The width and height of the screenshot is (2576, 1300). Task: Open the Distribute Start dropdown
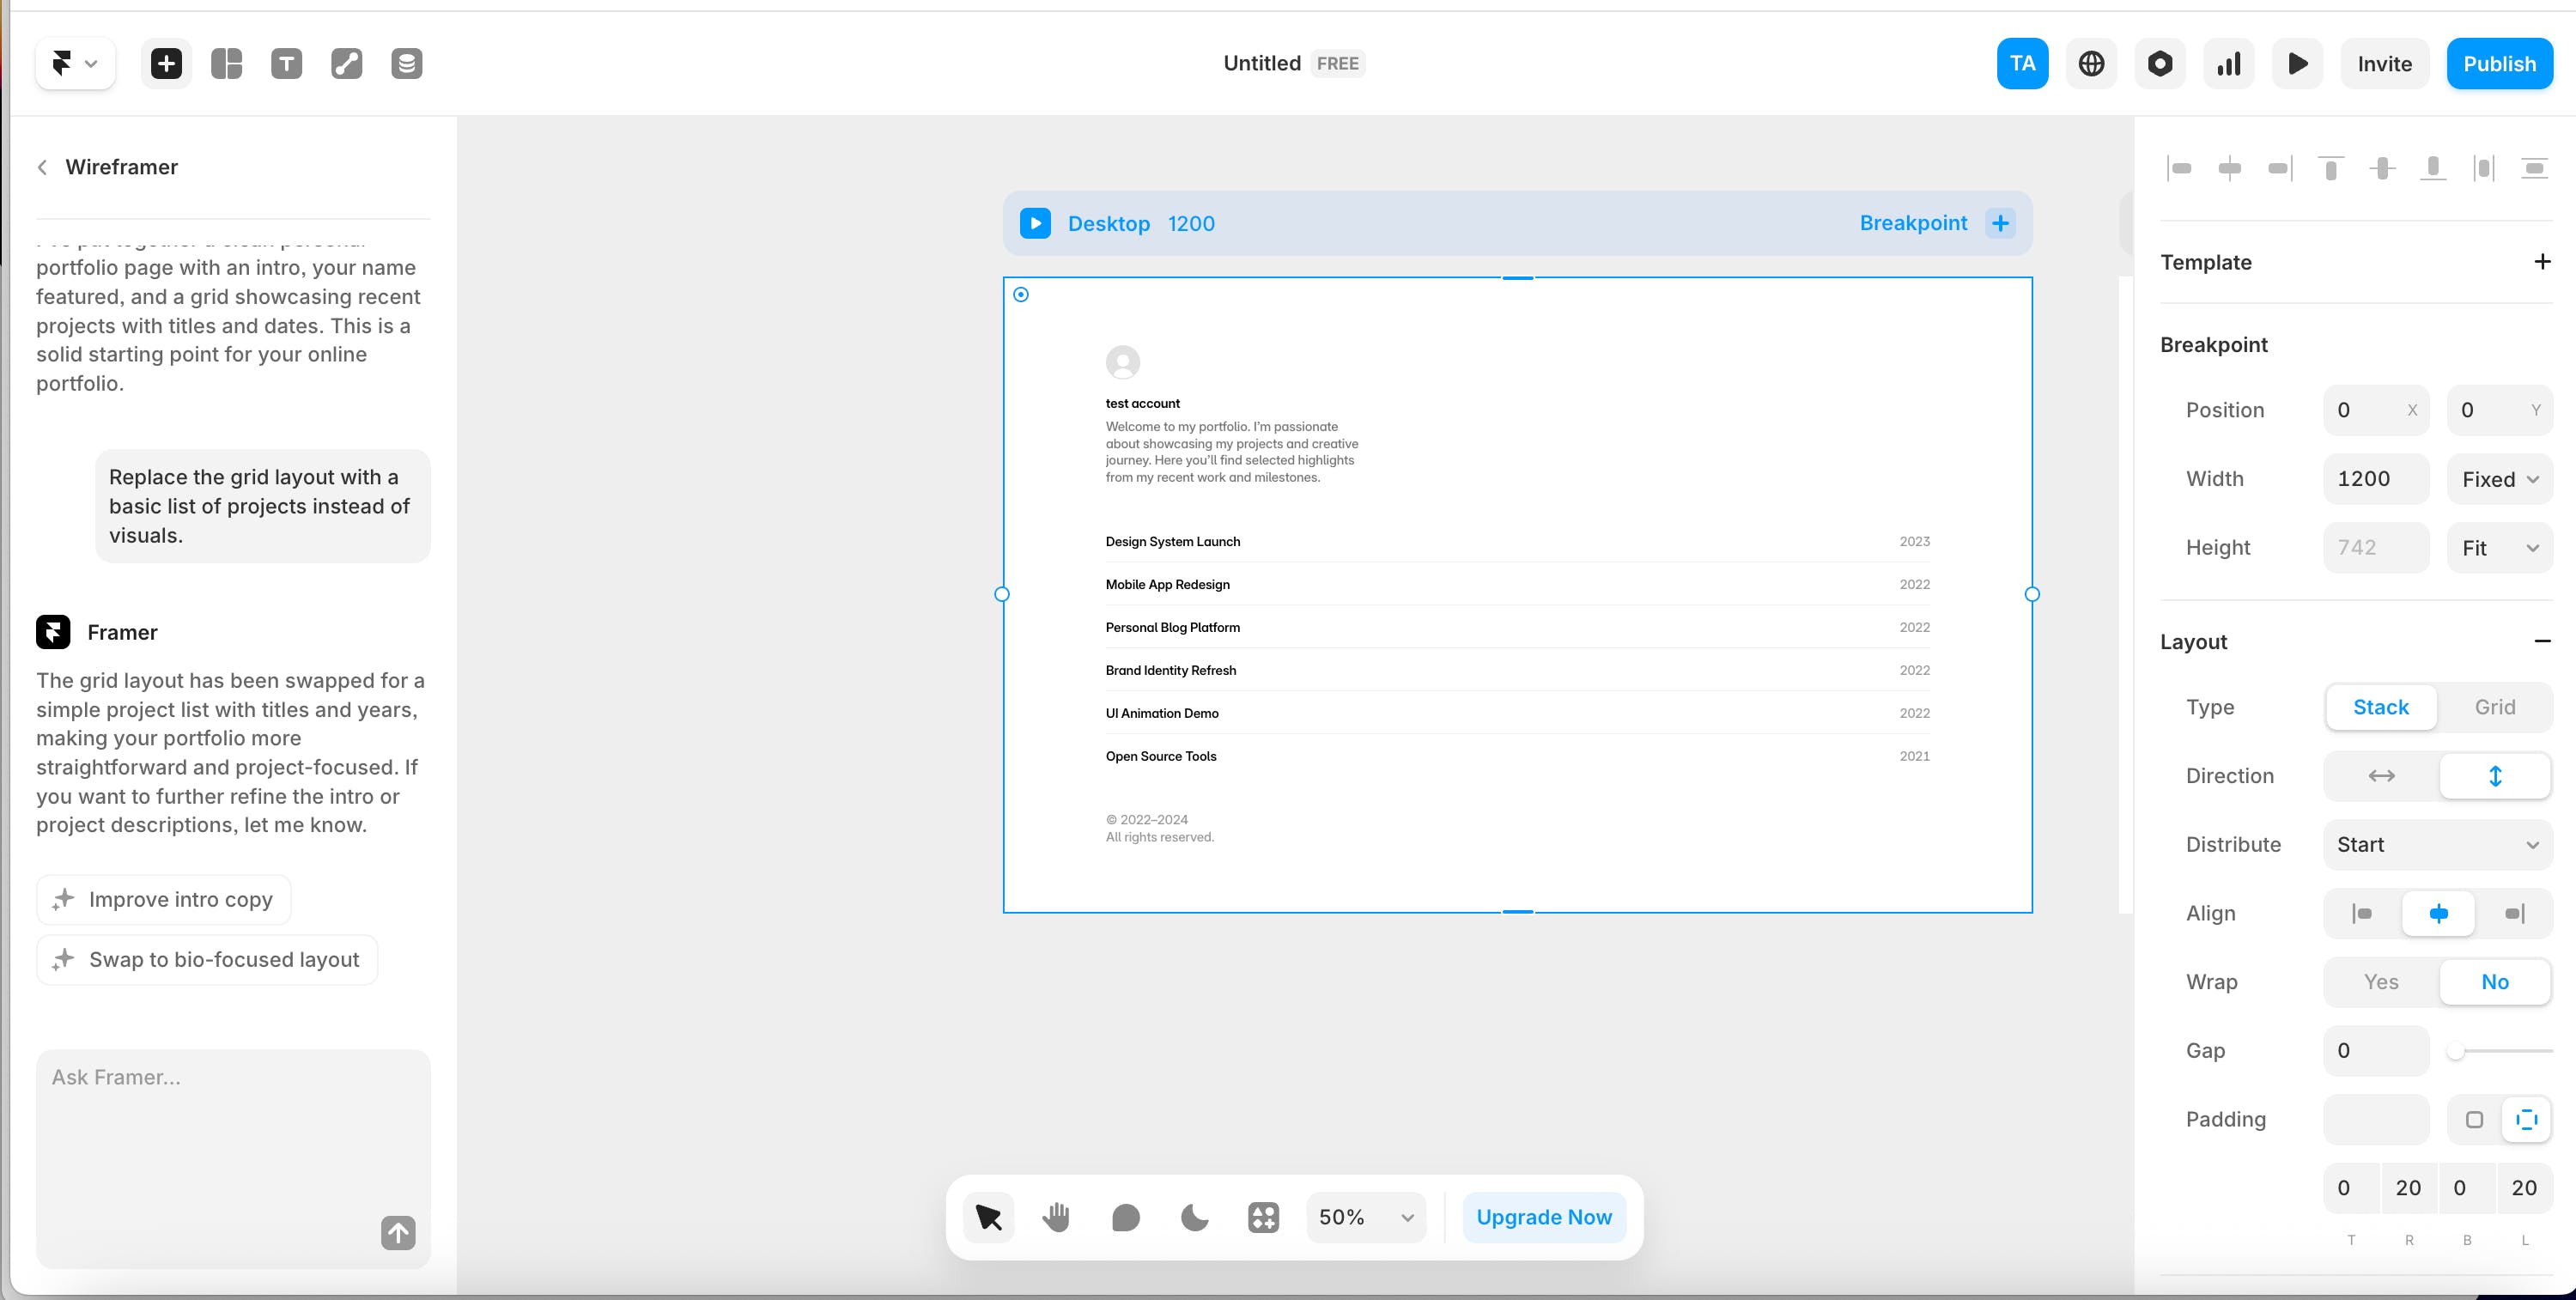(x=2437, y=845)
